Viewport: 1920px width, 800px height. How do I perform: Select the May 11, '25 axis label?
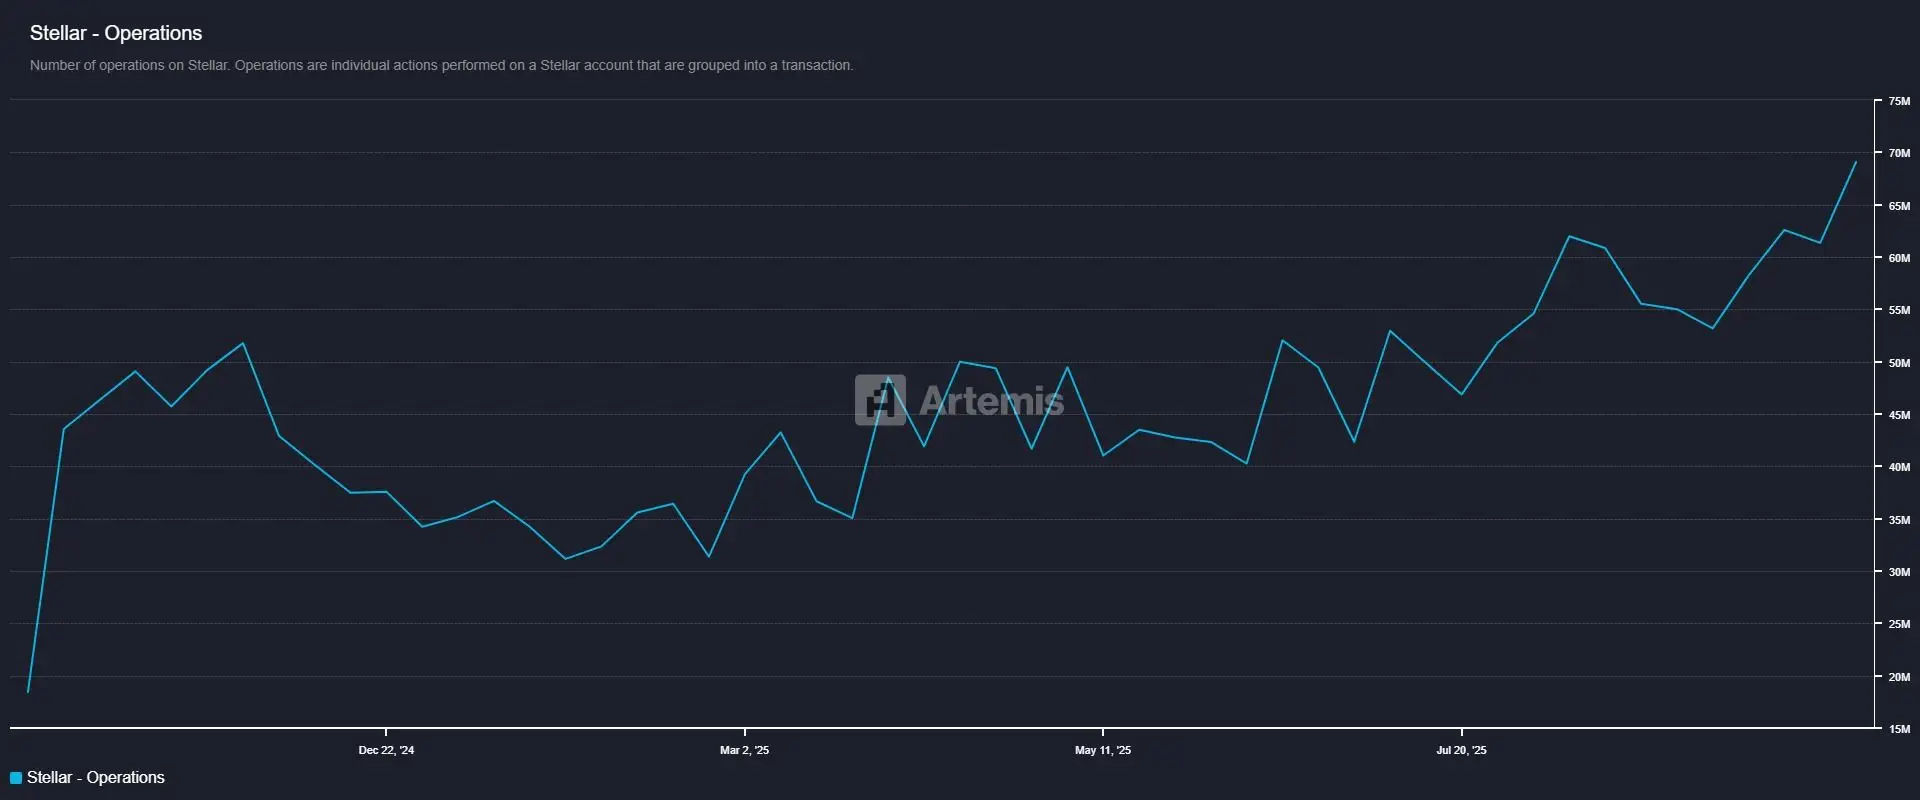[1102, 750]
